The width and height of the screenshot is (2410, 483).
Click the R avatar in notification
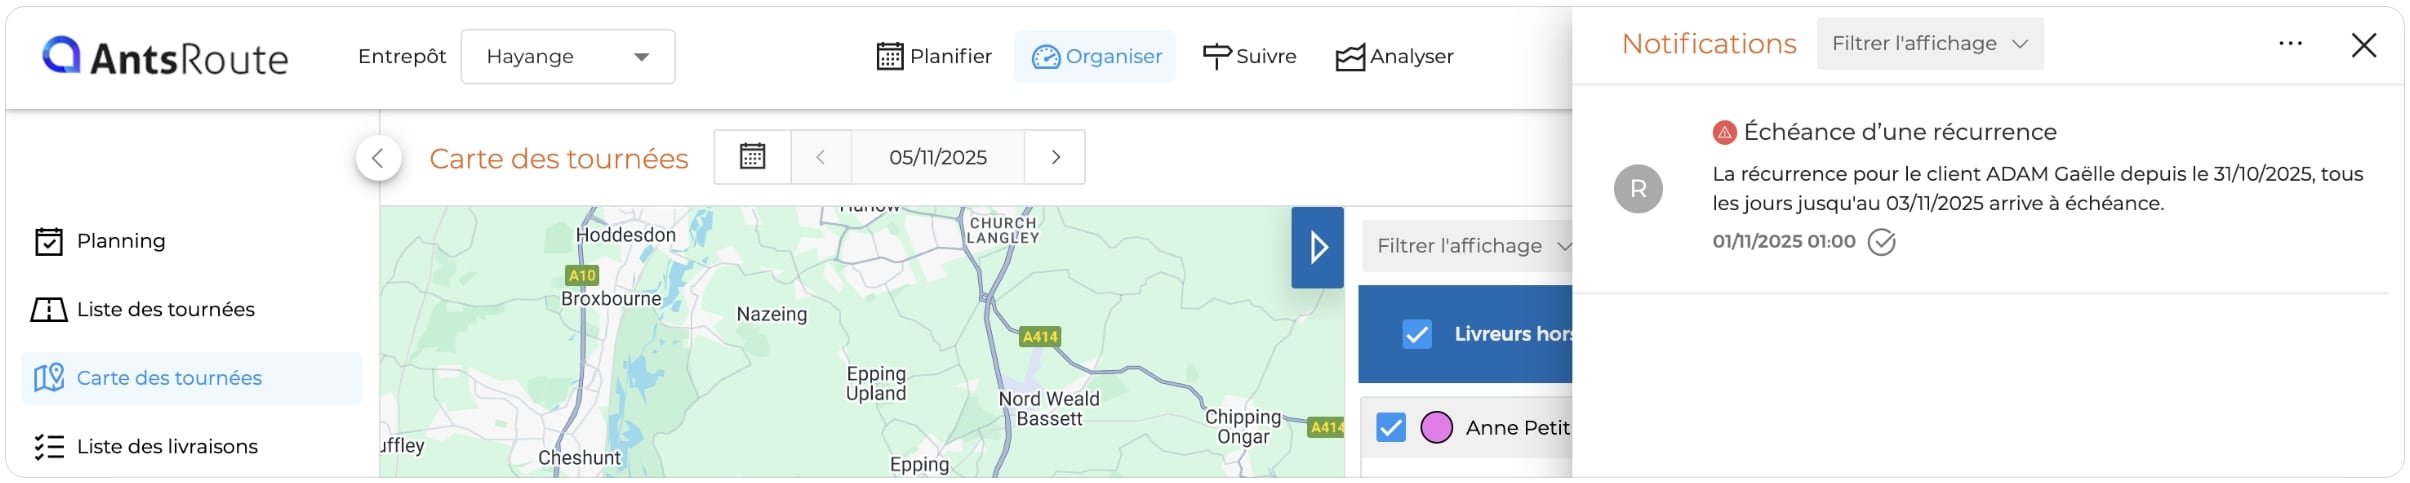pyautogui.click(x=1638, y=189)
